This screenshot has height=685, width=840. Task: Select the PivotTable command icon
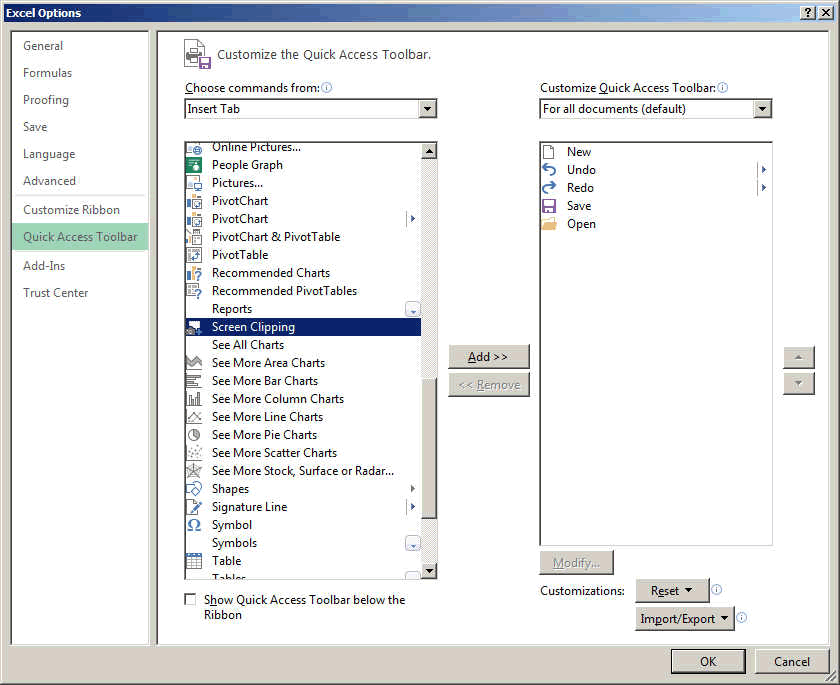tap(194, 255)
